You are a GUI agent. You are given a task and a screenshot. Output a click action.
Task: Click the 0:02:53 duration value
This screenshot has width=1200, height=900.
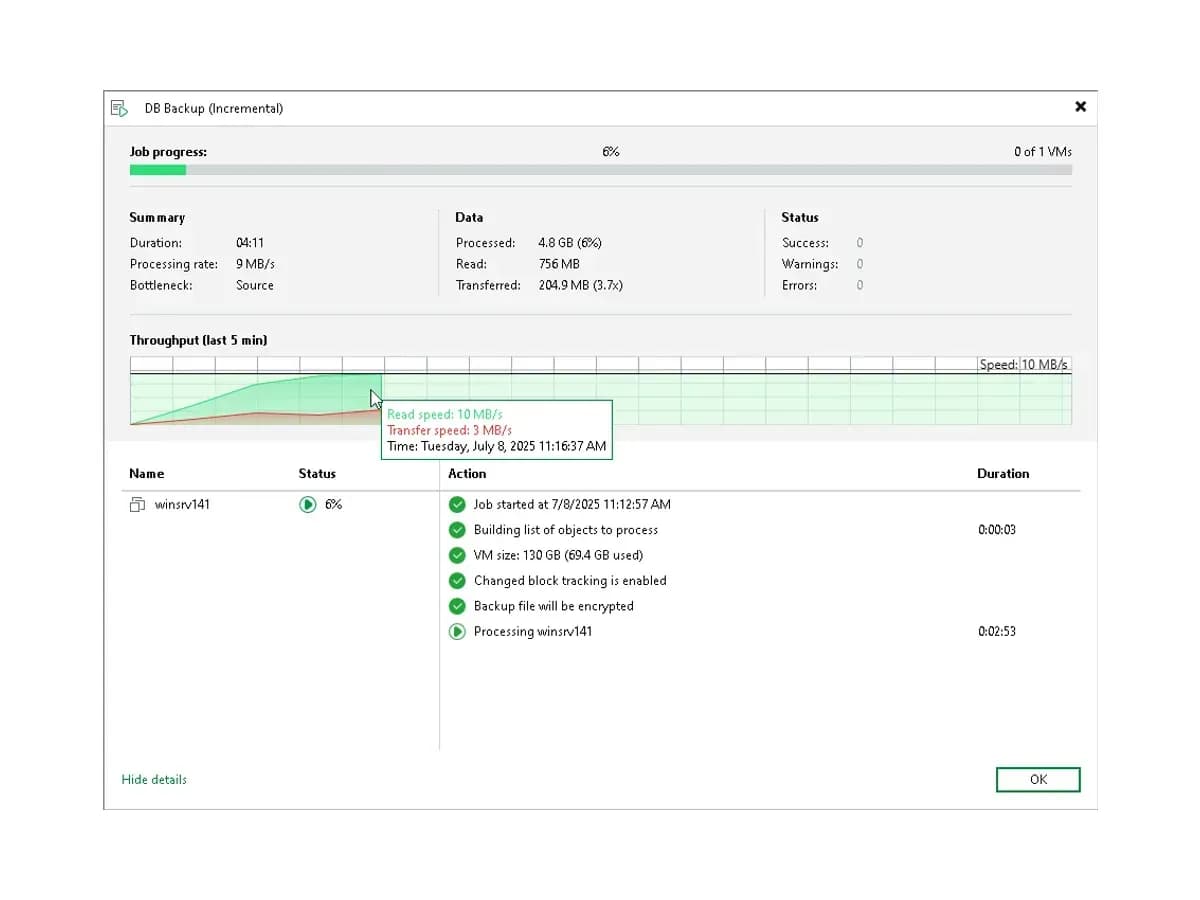[997, 632]
